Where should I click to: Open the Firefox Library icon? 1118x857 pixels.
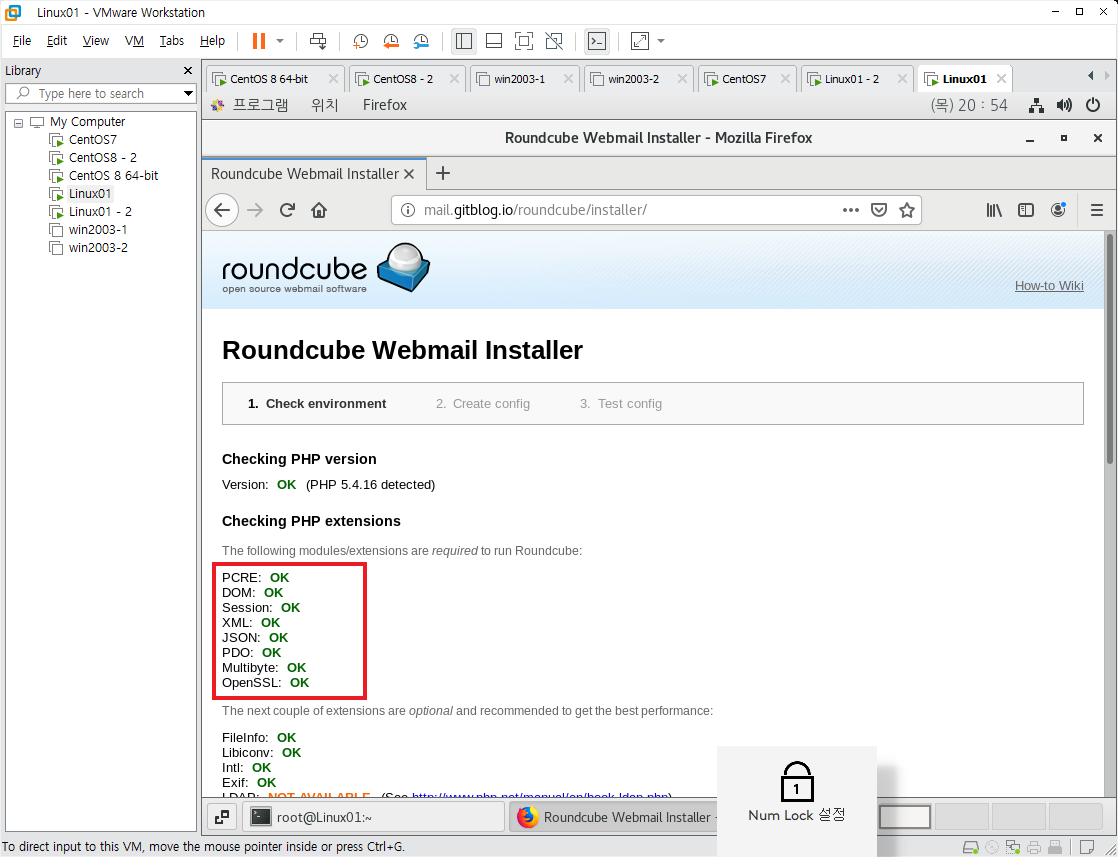(x=994, y=210)
